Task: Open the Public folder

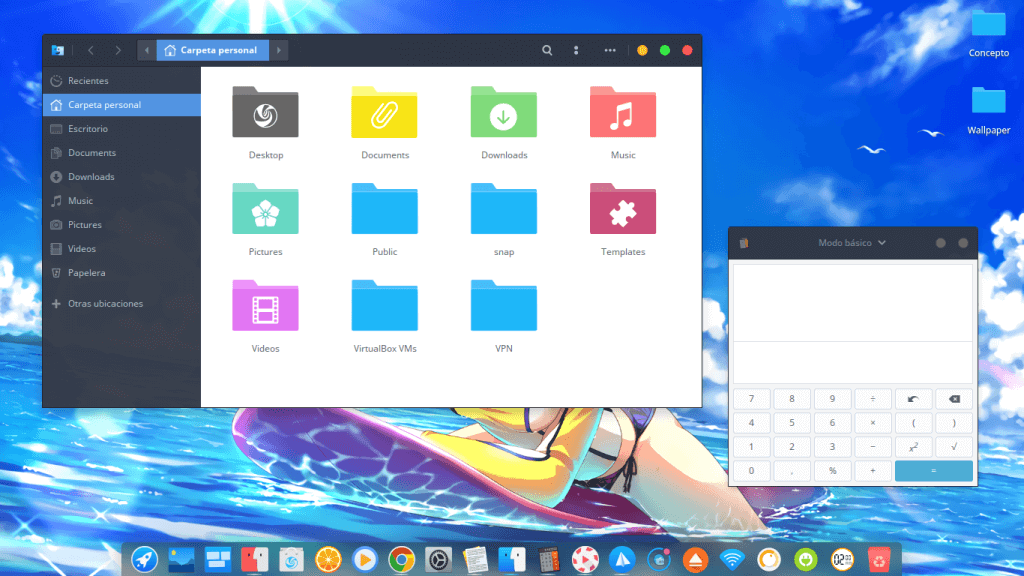Action: pyautogui.click(x=385, y=209)
